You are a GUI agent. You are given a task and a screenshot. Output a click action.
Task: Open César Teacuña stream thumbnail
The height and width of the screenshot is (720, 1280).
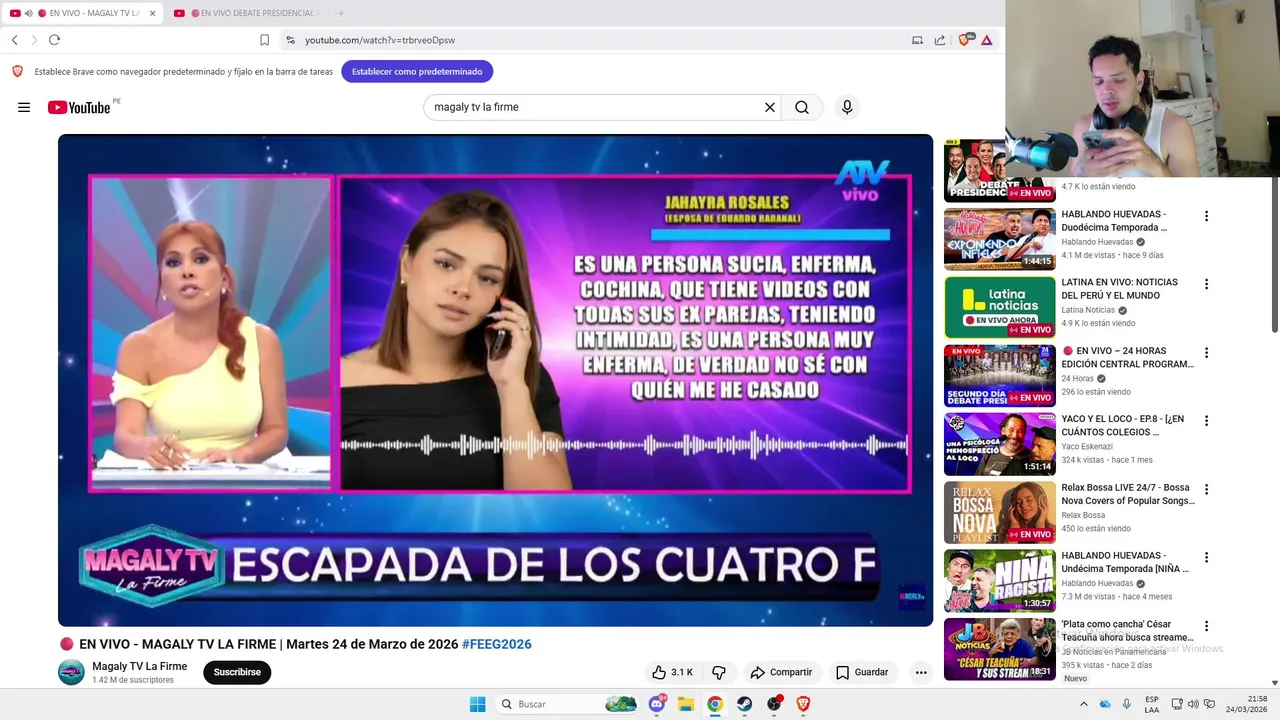(x=999, y=649)
